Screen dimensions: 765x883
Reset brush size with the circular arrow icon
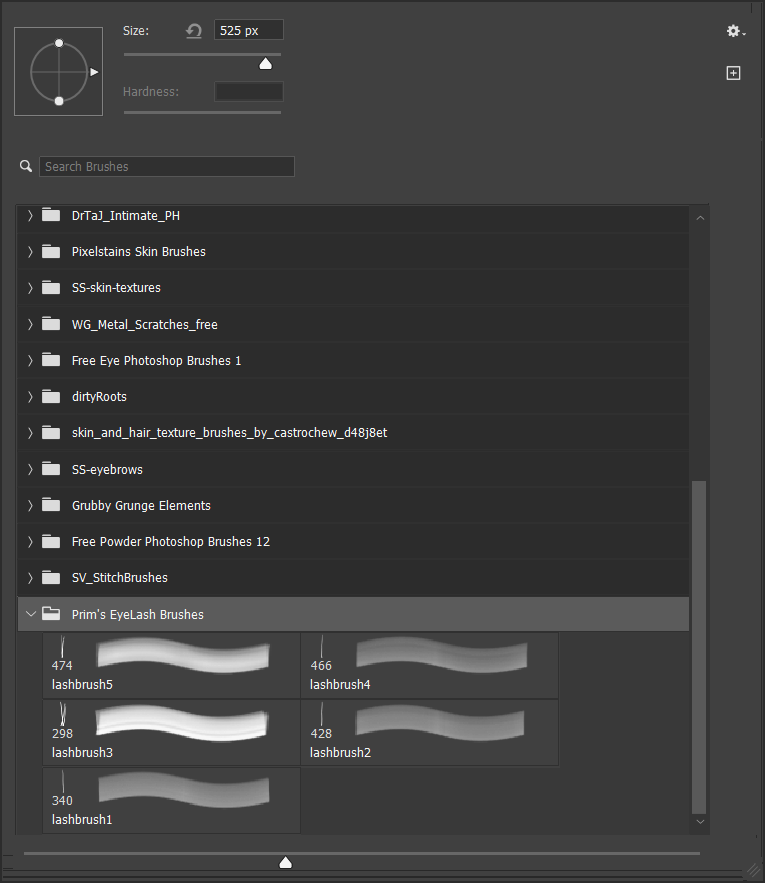pyautogui.click(x=194, y=30)
